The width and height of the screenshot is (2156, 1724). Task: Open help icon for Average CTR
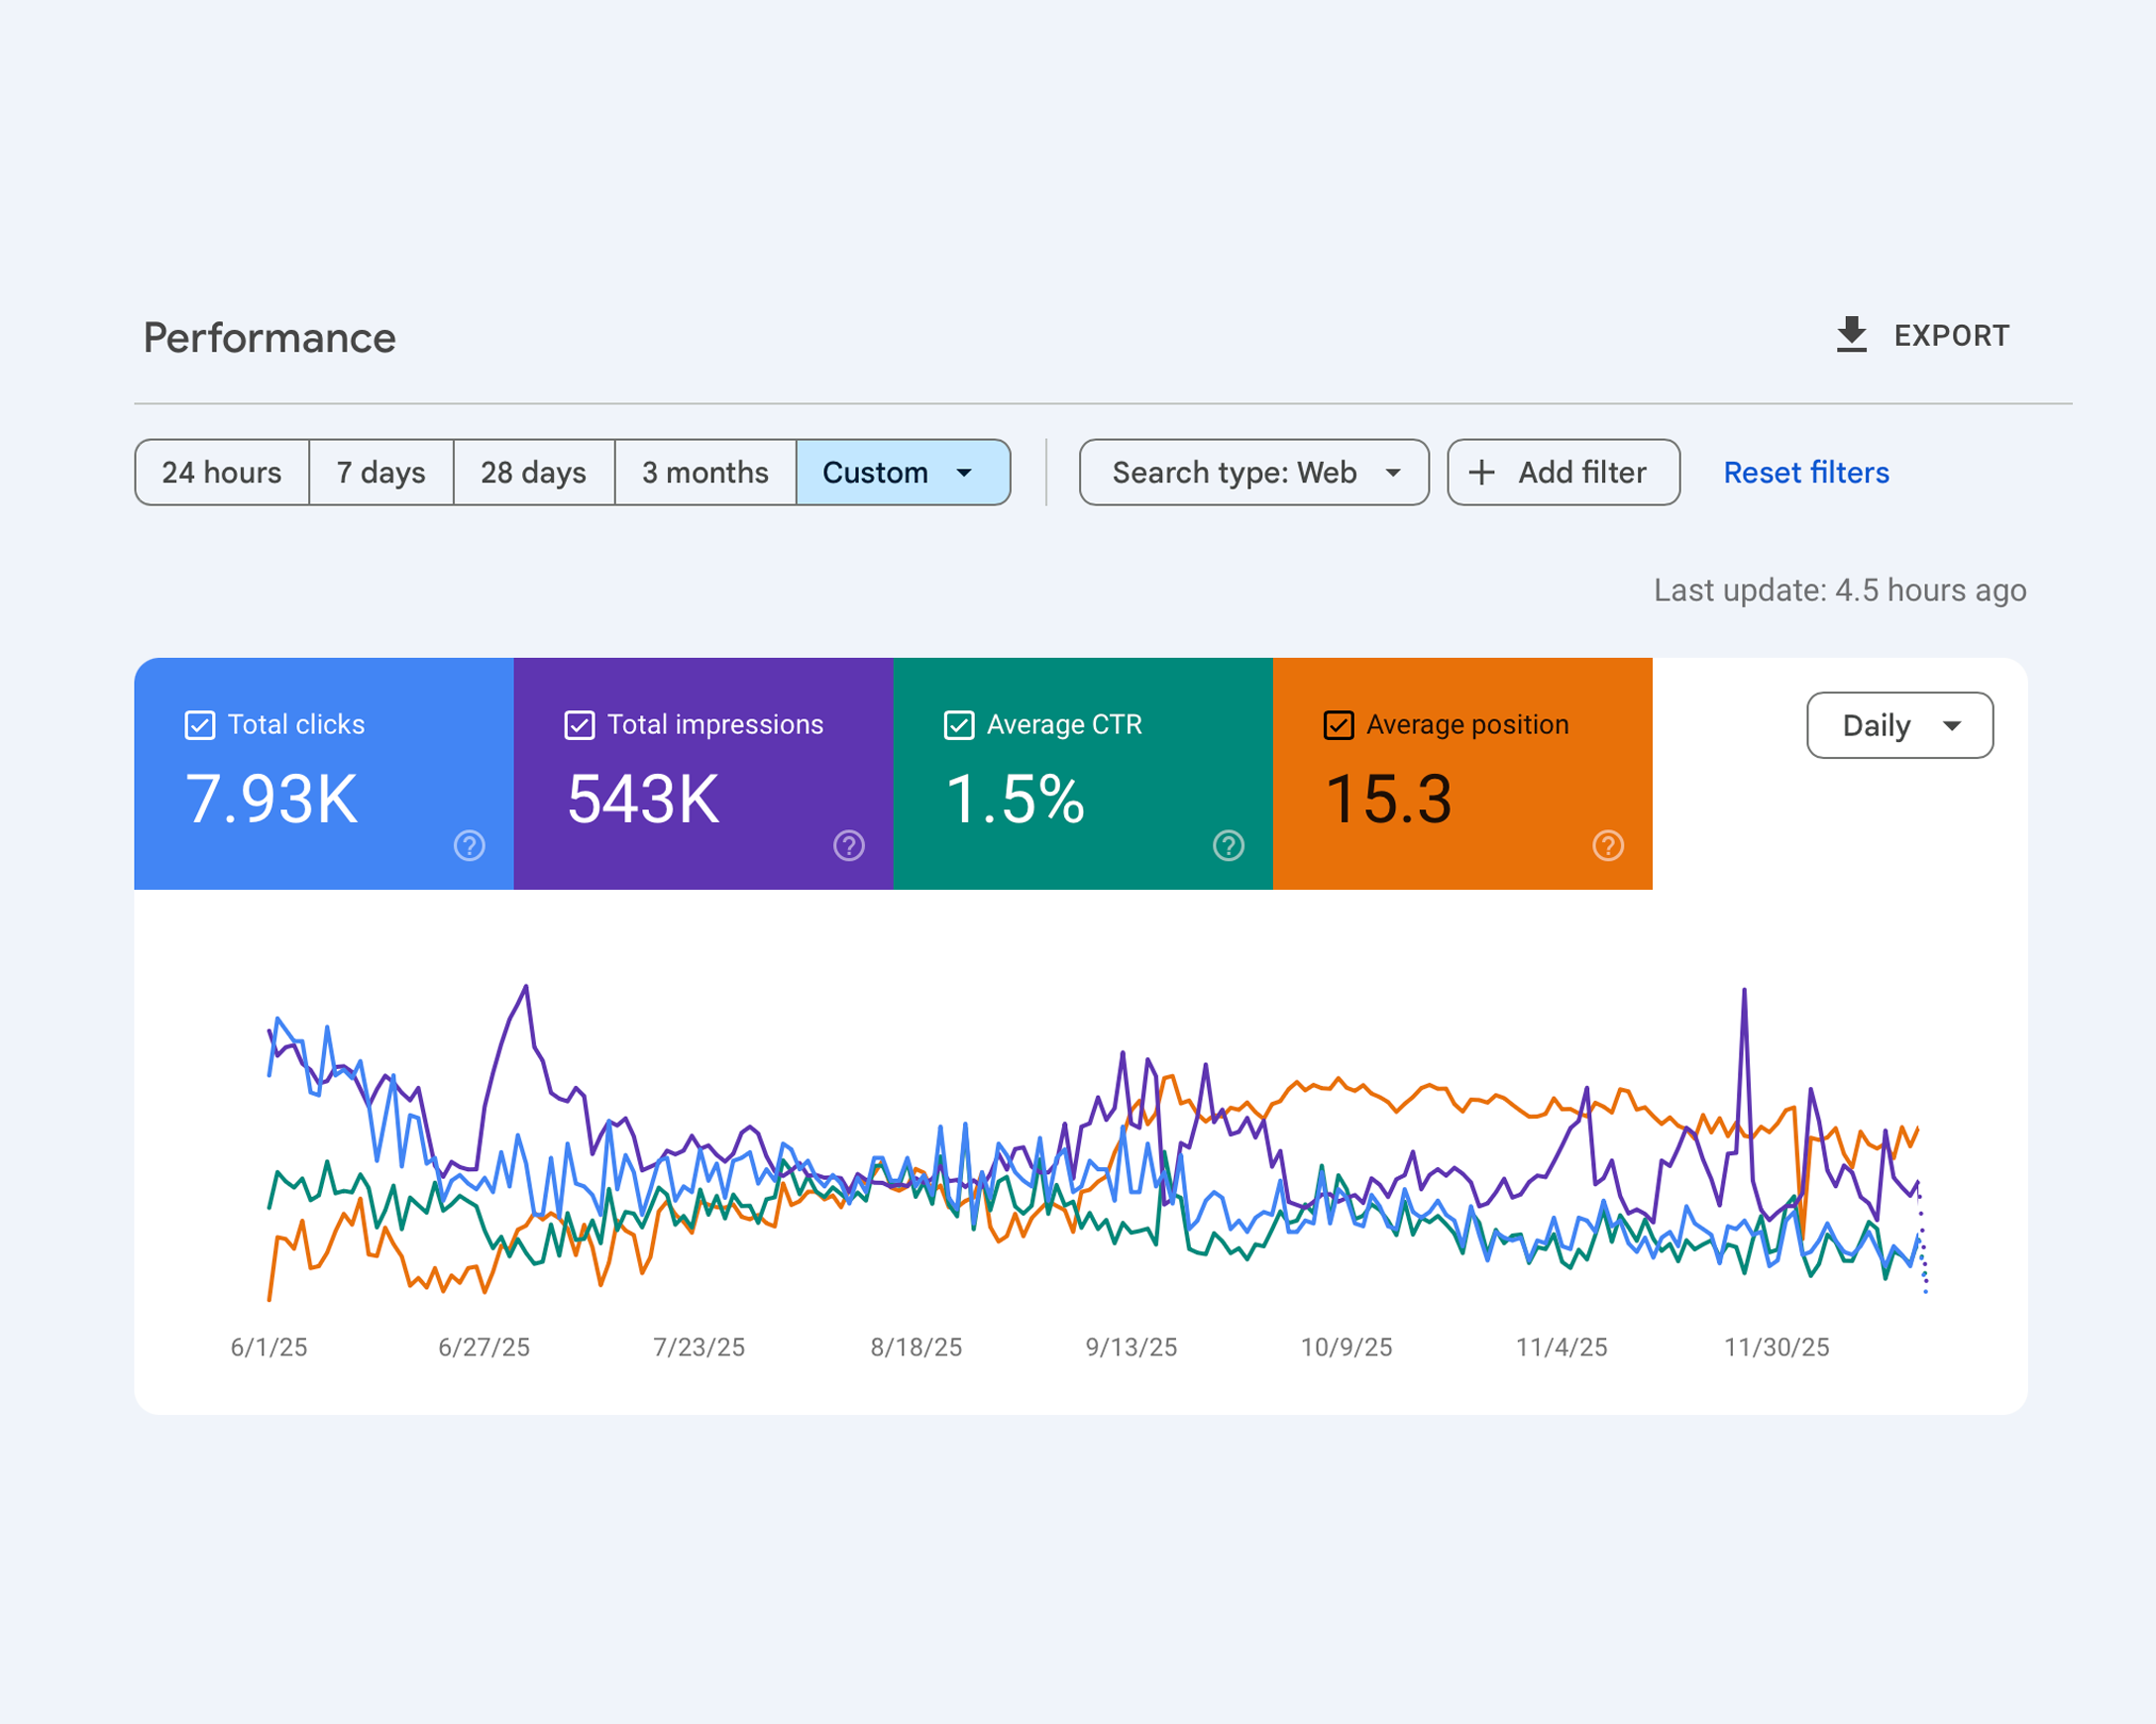pos(1228,846)
